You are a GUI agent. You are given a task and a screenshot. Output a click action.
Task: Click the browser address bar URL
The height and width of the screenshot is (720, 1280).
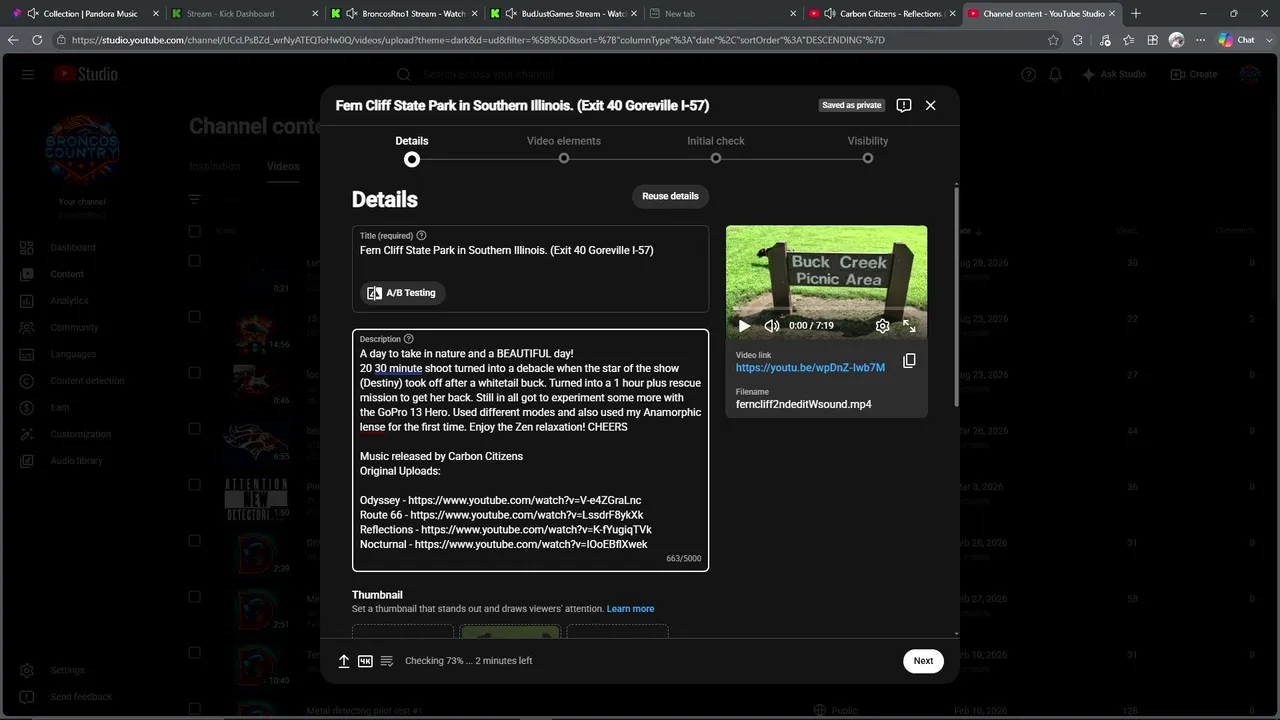[x=478, y=40]
